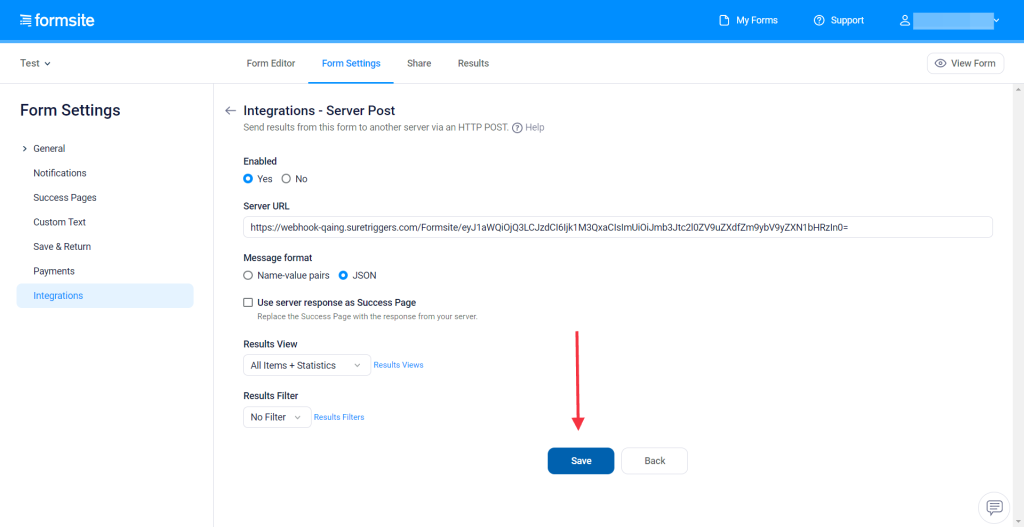Image resolution: width=1024 pixels, height=527 pixels.
Task: Click the back arrow beside Integrations title
Action: tap(230, 111)
